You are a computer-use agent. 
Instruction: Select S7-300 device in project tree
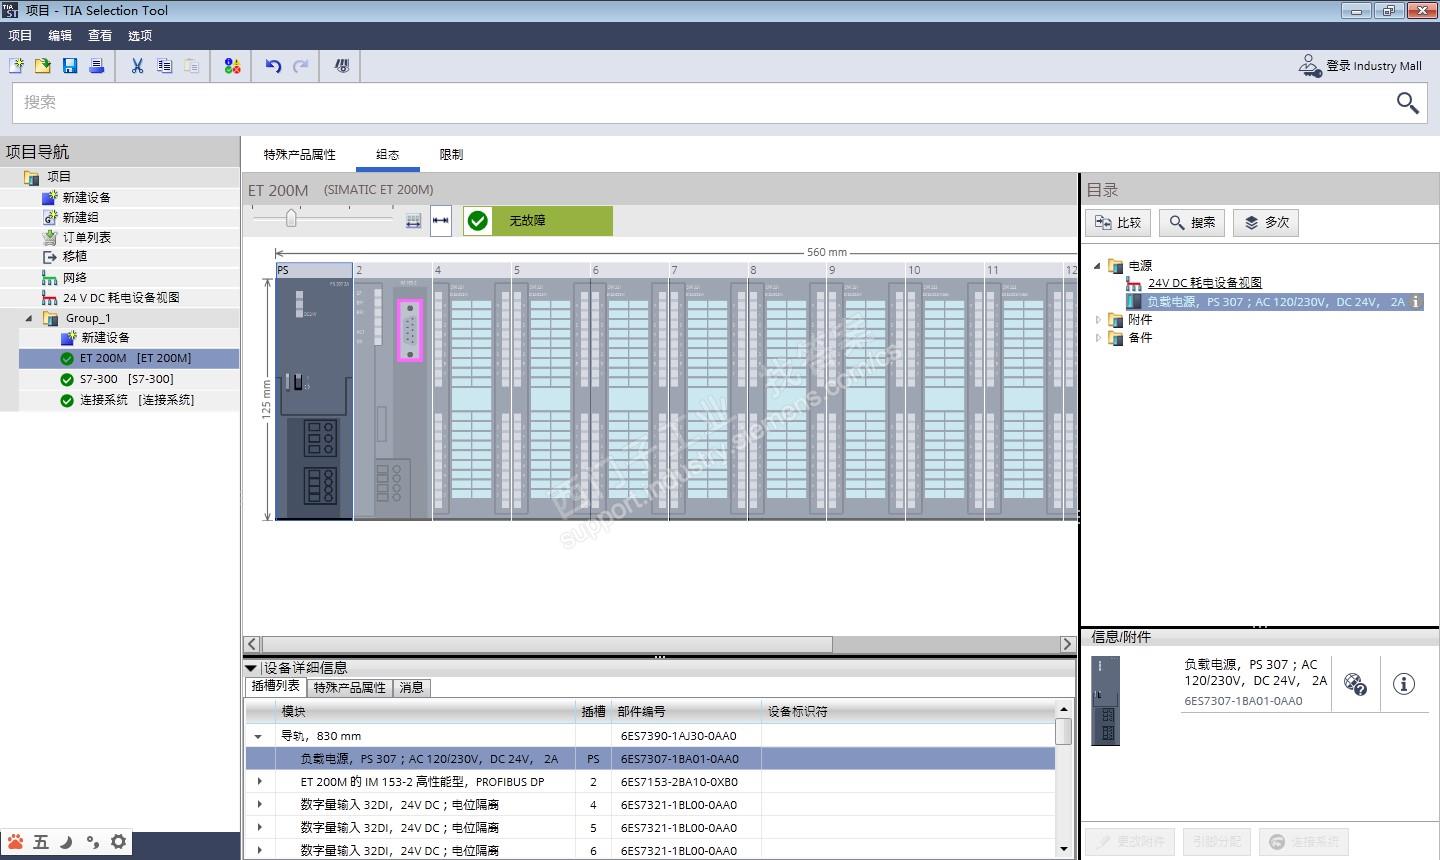(x=127, y=379)
